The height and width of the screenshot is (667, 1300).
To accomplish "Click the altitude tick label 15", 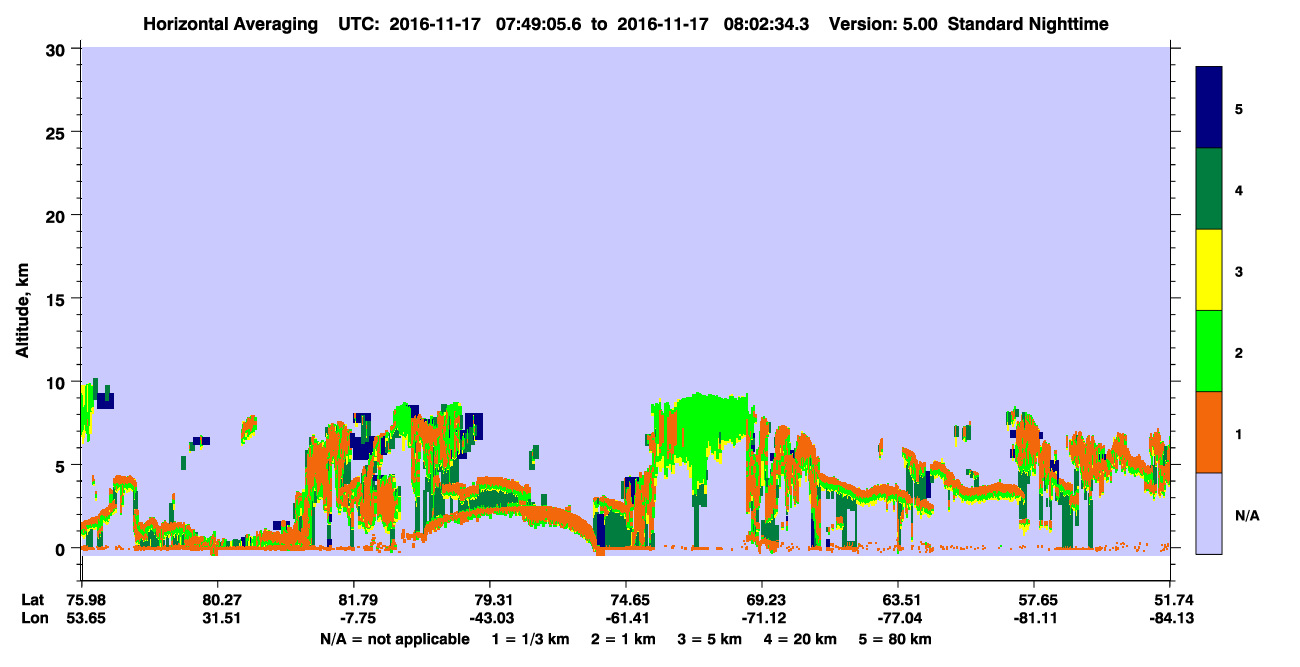I will (x=58, y=299).
